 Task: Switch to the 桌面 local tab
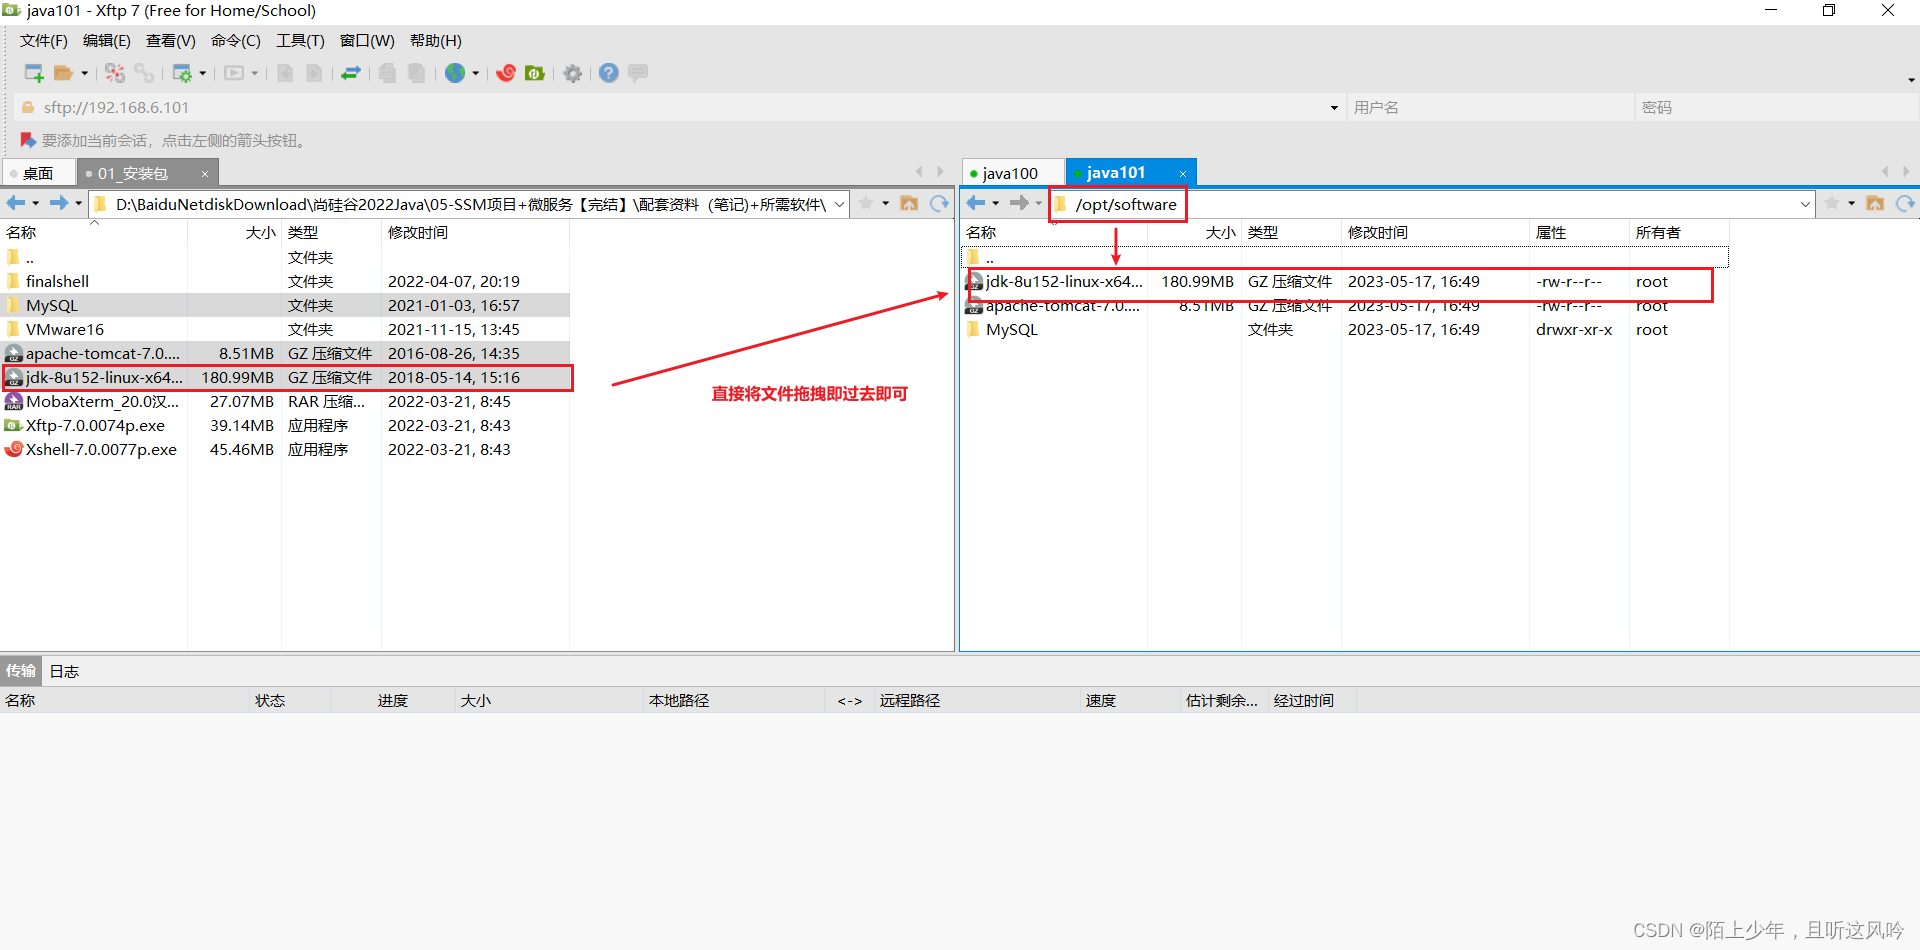click(x=38, y=173)
